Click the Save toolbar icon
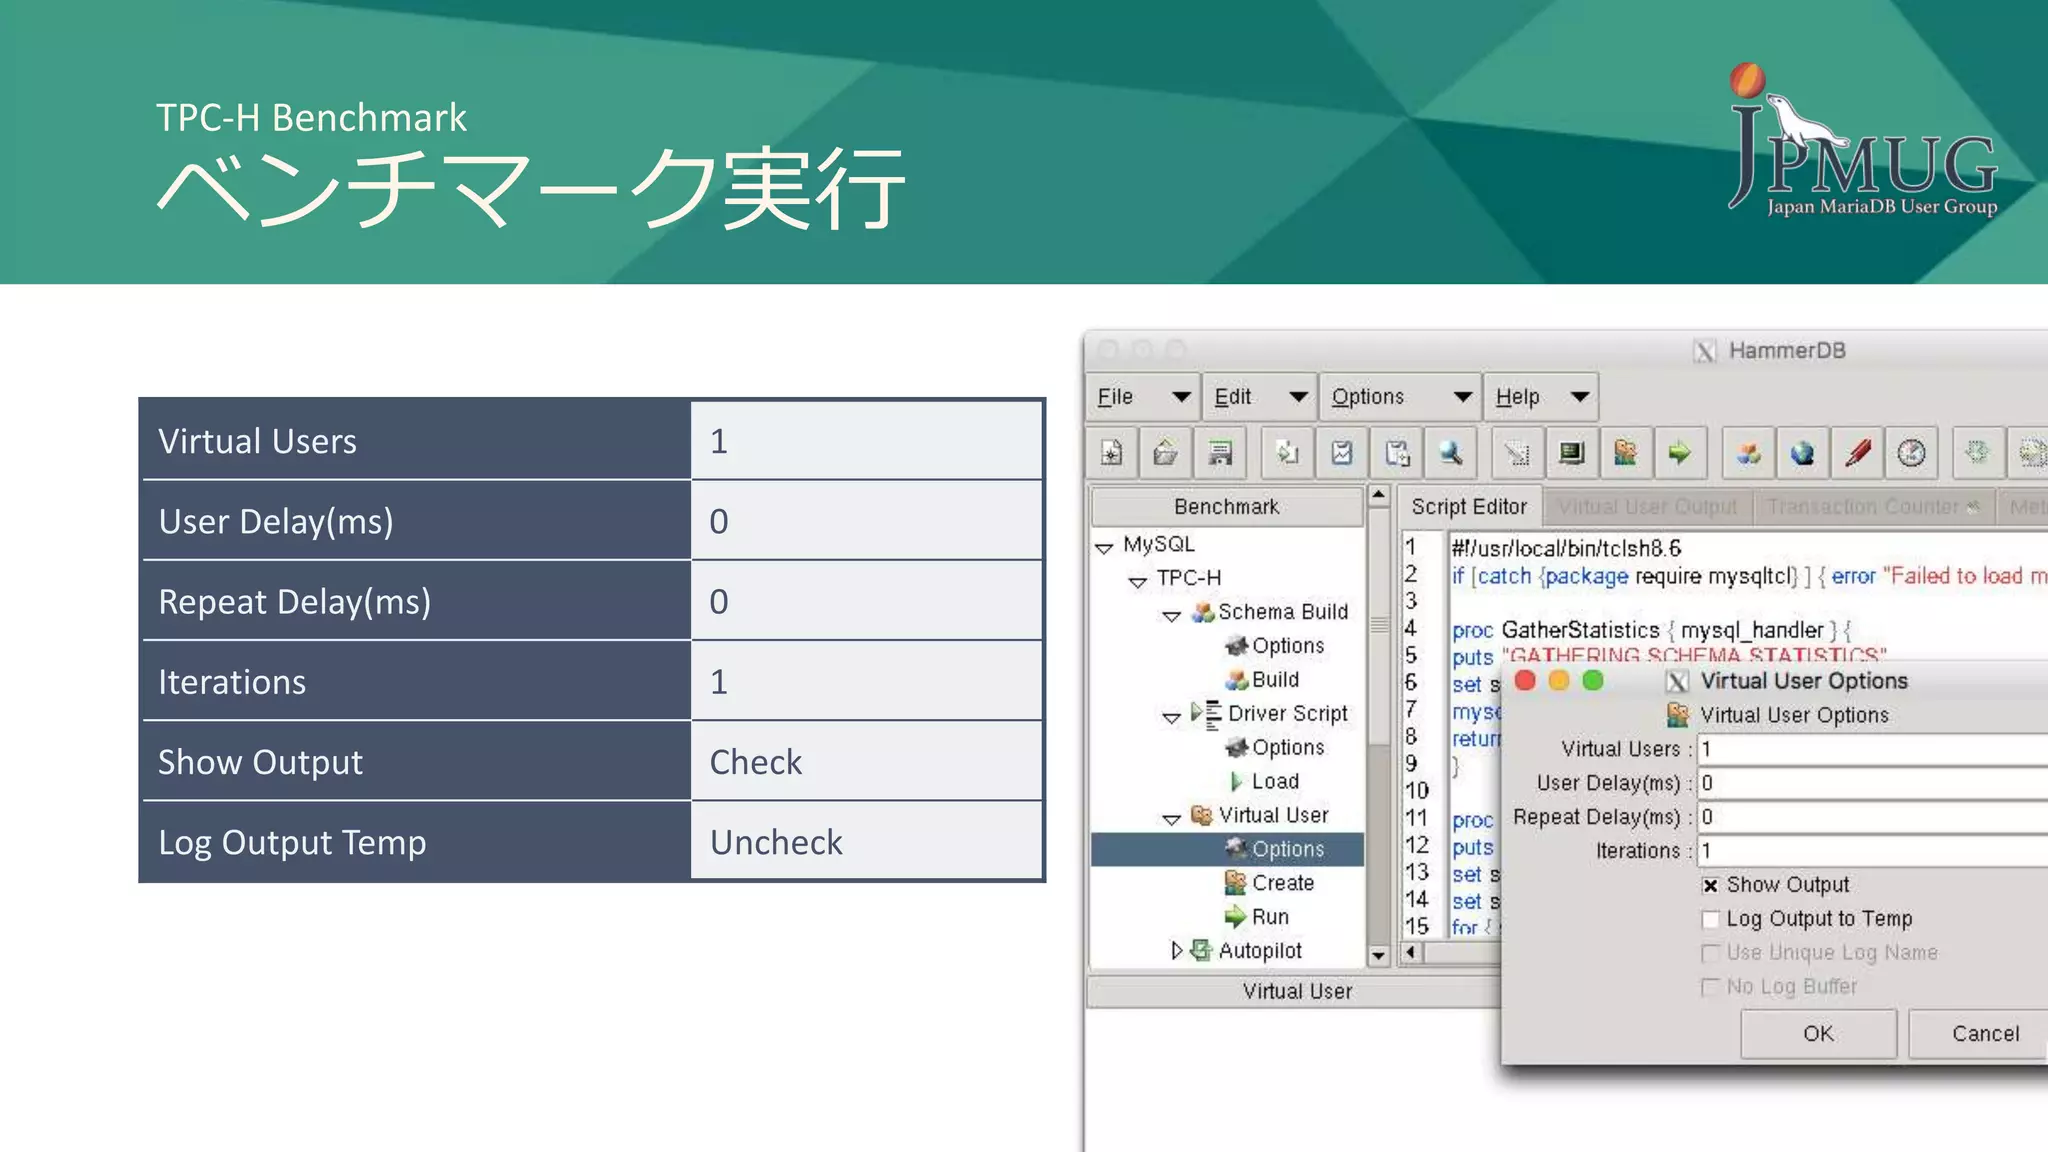The height and width of the screenshot is (1152, 2048). pos(1220,453)
